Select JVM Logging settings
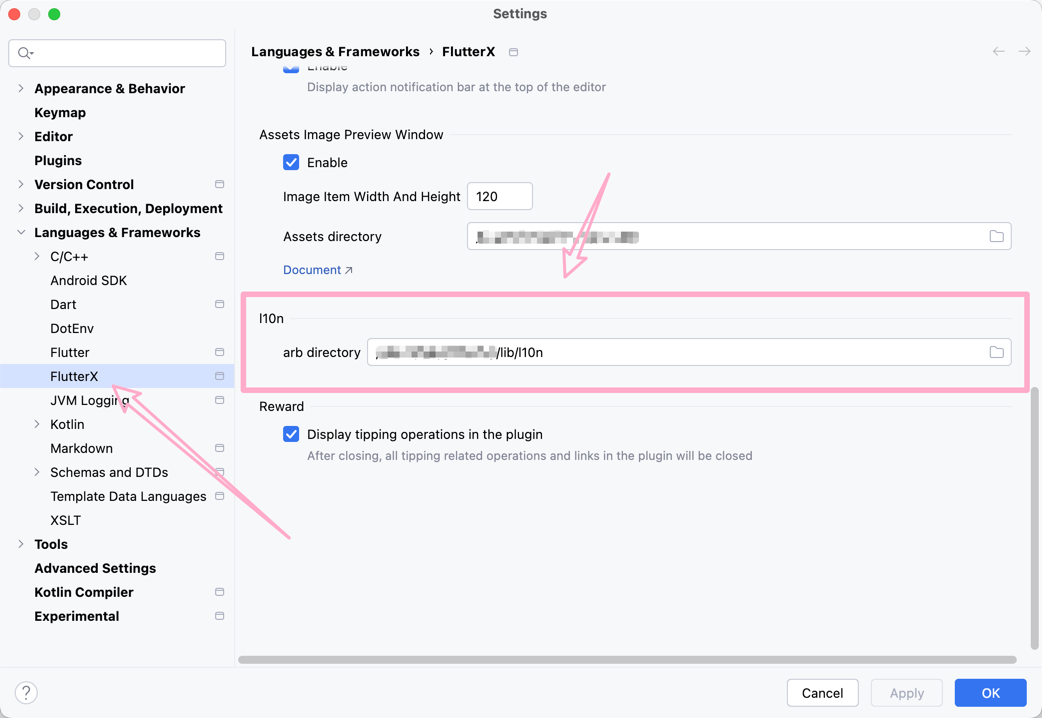This screenshot has height=718, width=1042. 90,400
